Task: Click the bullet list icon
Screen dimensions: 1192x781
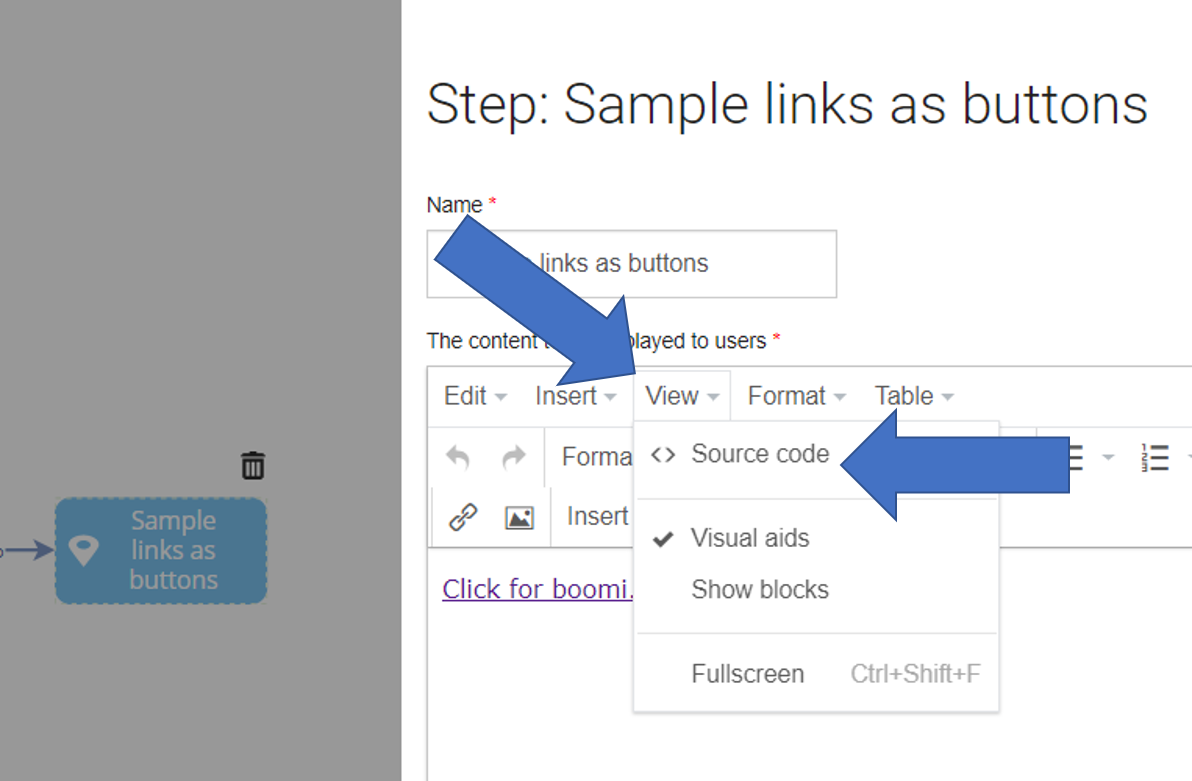Action: pos(1075,457)
